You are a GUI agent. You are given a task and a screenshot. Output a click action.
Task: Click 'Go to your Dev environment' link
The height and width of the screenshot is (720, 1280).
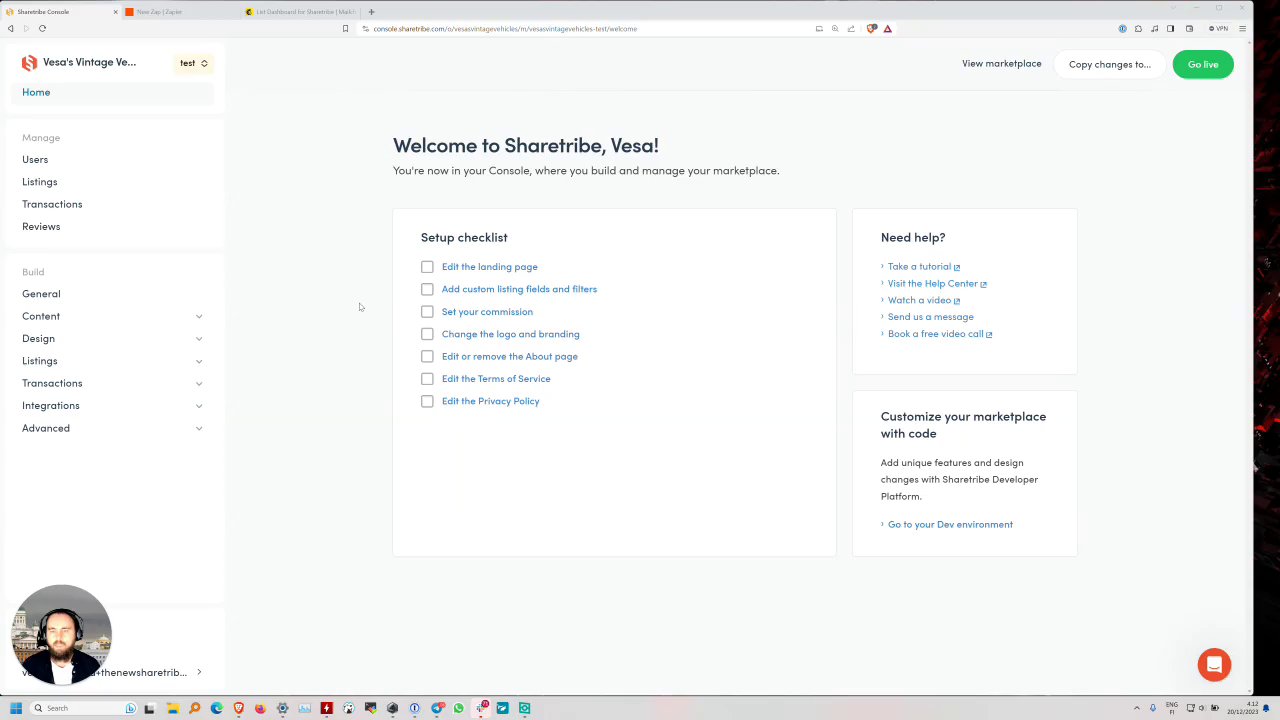(950, 524)
